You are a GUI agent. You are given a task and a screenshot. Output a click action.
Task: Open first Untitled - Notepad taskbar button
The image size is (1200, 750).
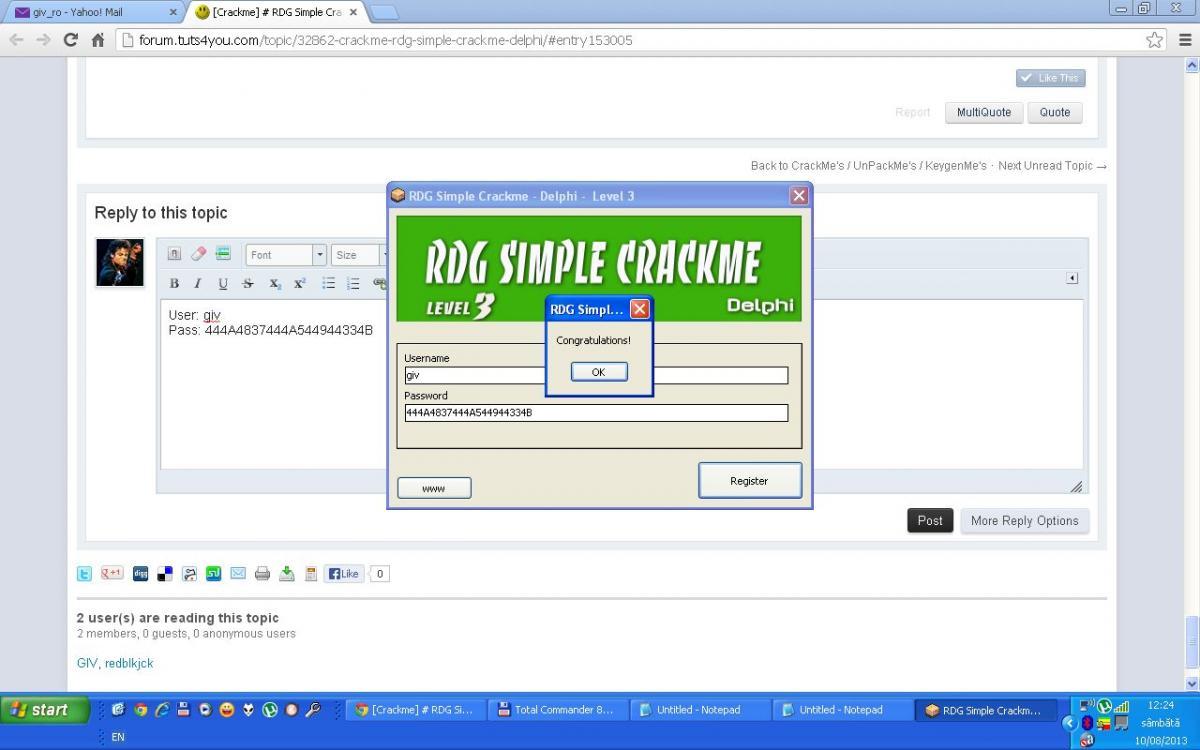[701, 710]
